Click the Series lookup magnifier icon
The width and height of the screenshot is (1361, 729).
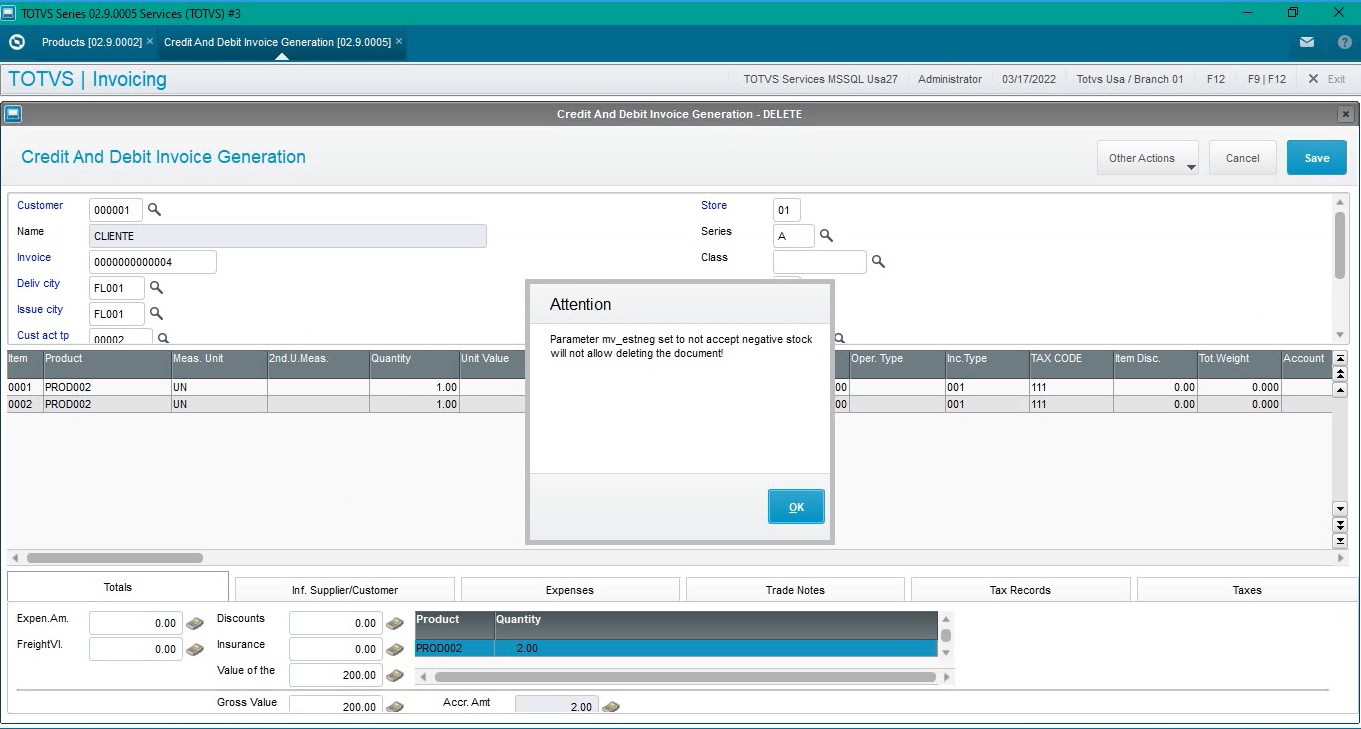tap(826, 236)
